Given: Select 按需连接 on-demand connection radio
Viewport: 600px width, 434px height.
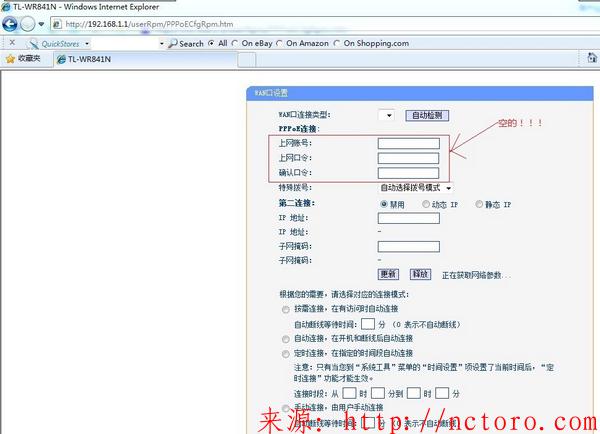Looking at the screenshot, I should tap(285, 309).
